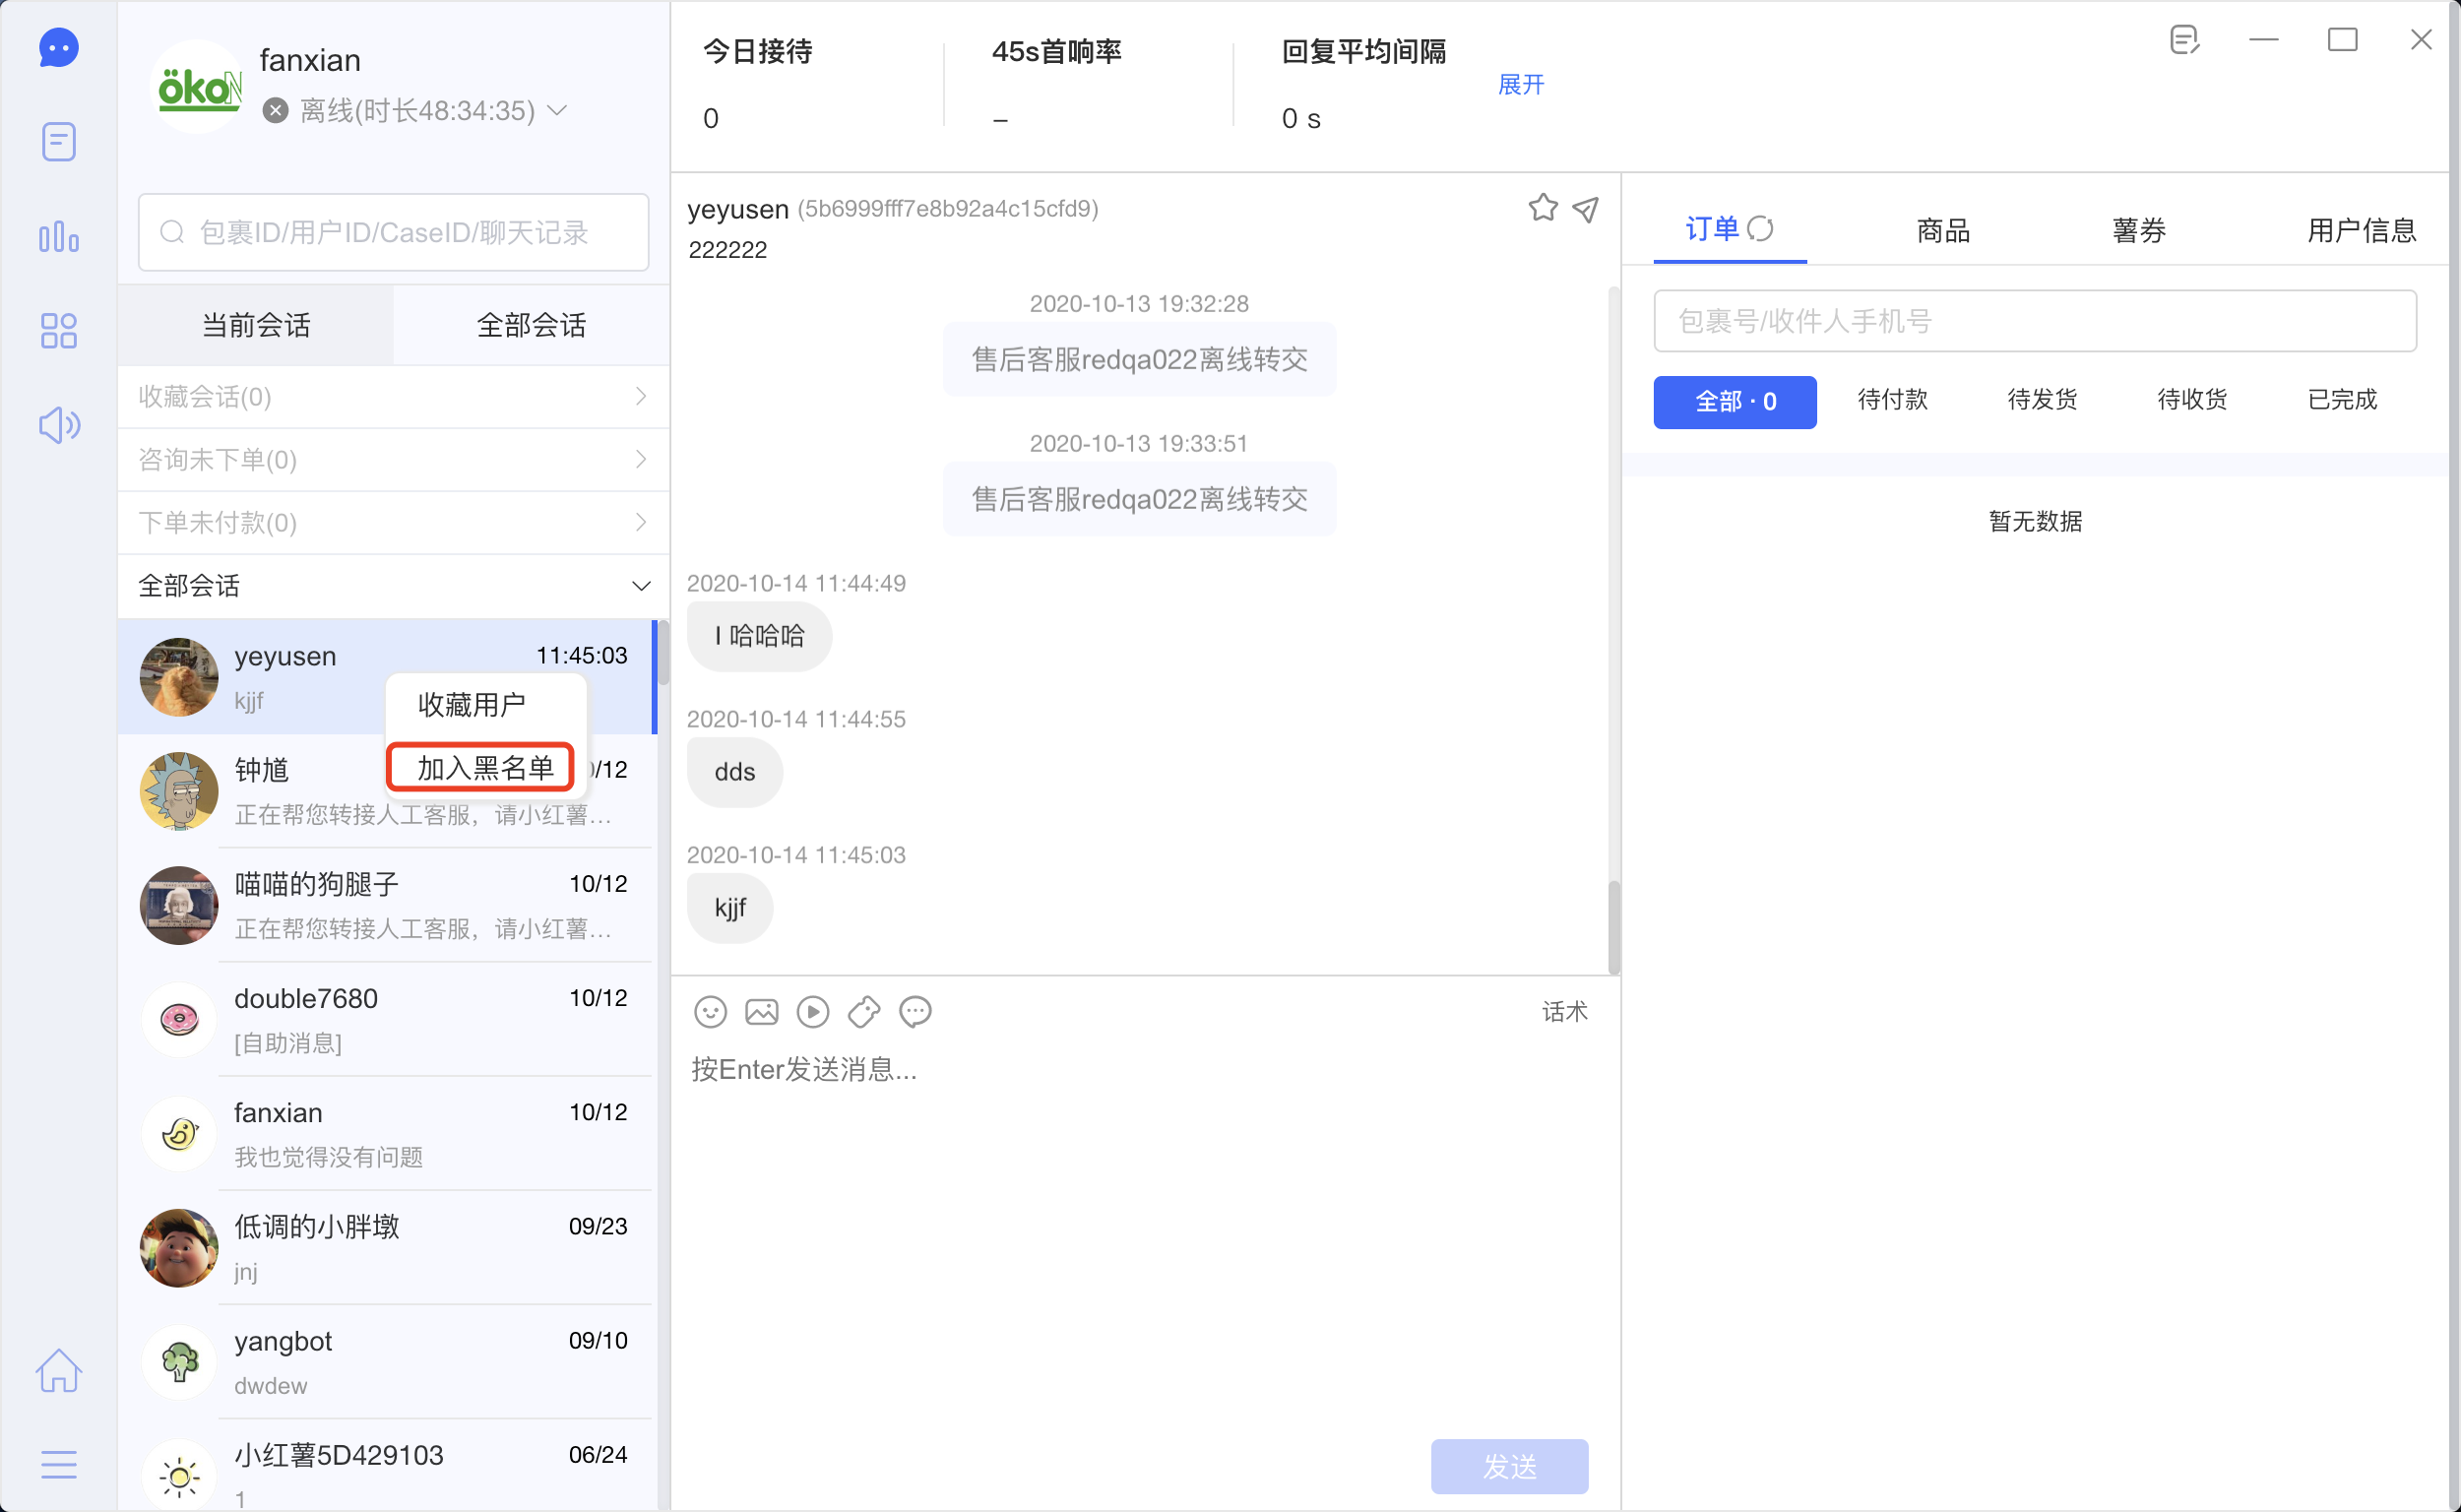Open the speaker announcements sidebar icon
Image resolution: width=2461 pixels, height=1512 pixels.
(x=58, y=425)
